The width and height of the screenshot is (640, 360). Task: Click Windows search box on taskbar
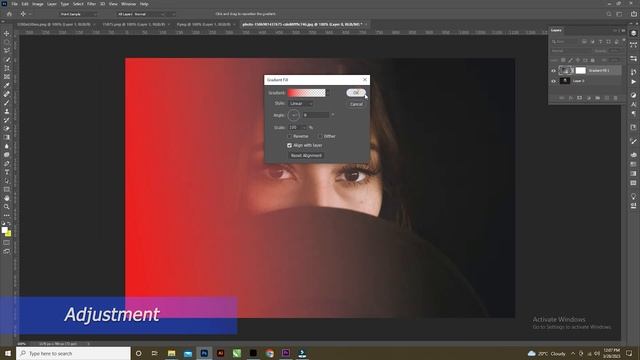coord(73,353)
